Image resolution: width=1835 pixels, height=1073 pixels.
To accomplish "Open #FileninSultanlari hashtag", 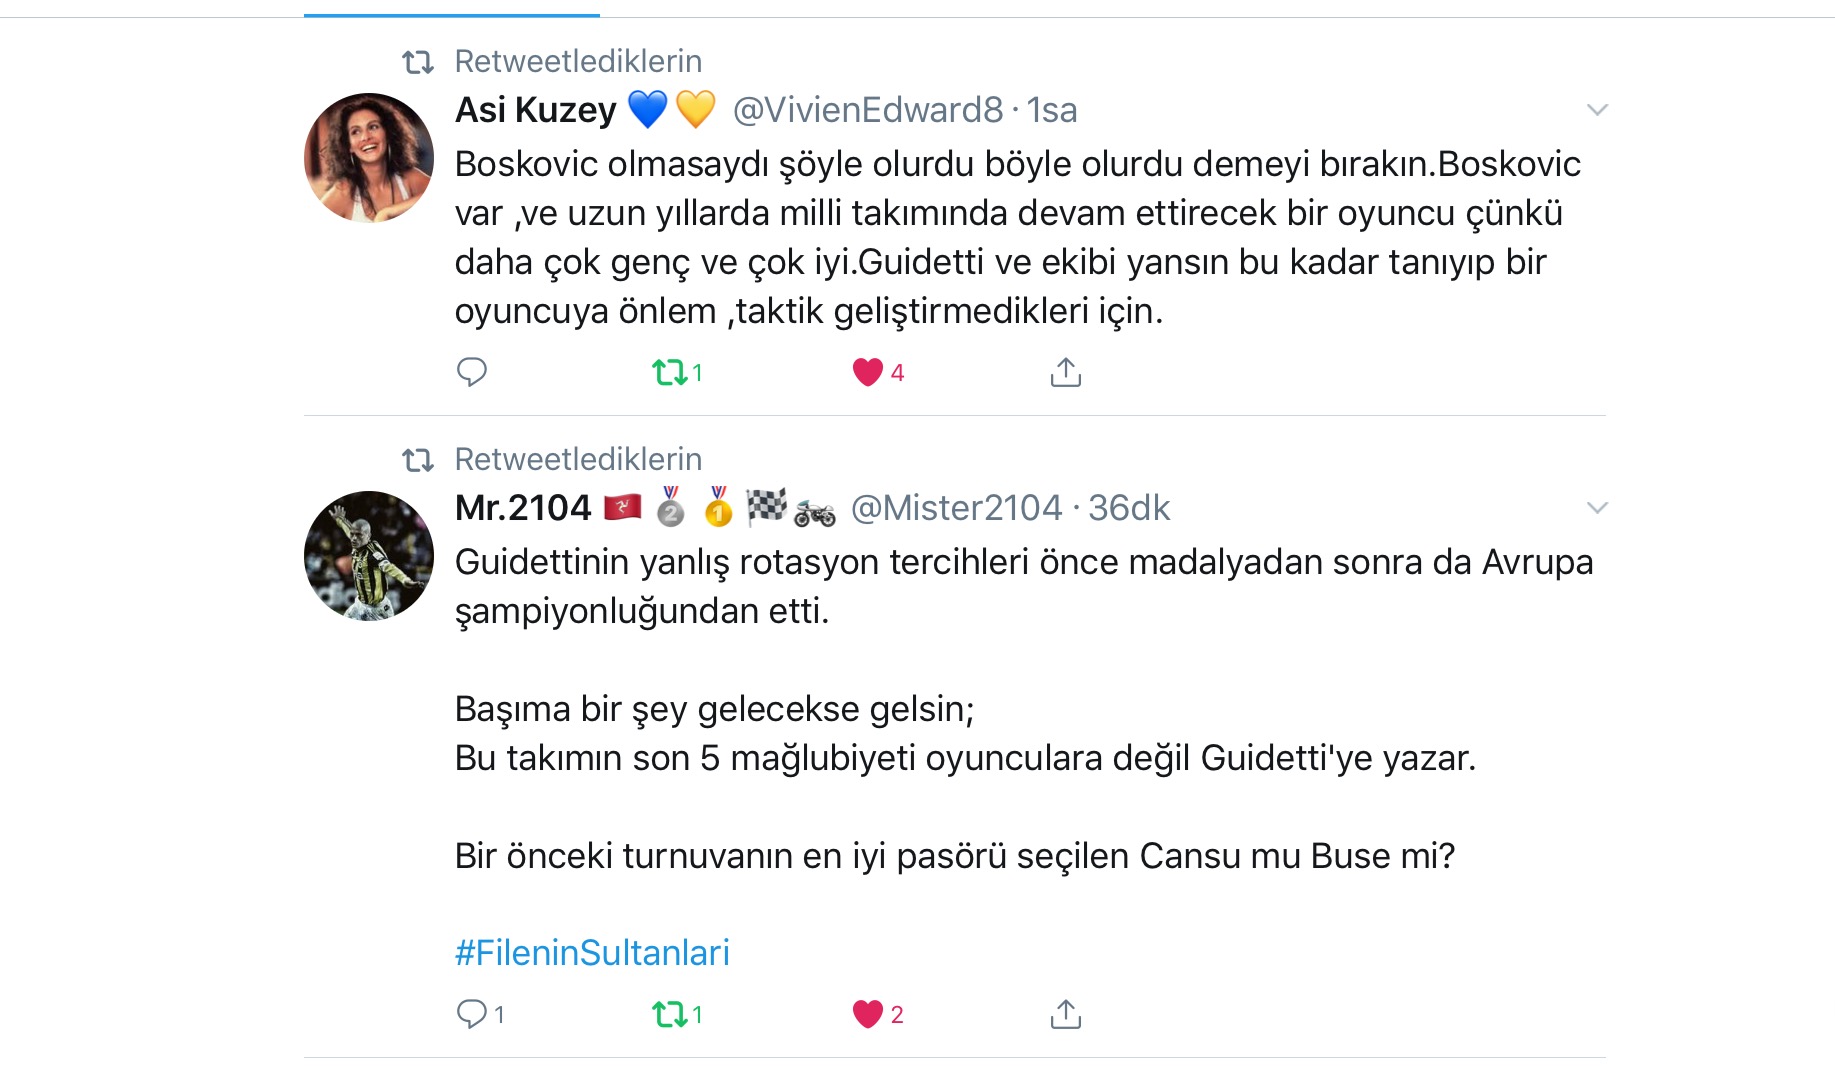I will [592, 953].
